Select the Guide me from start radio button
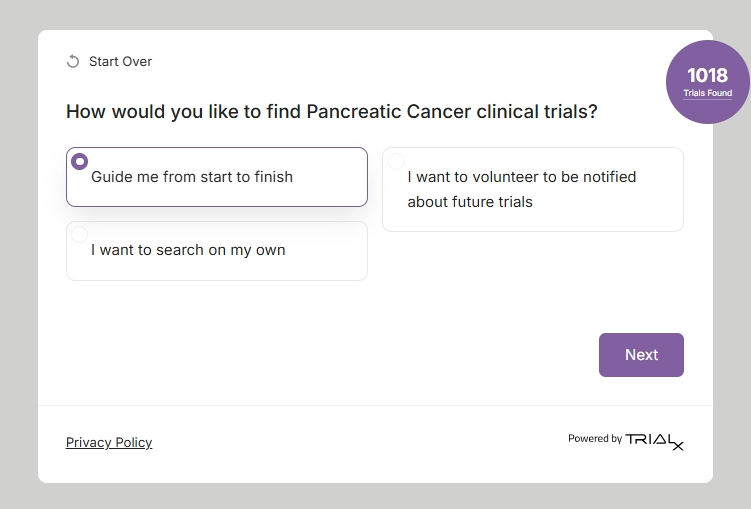Screen dimensions: 751x509 point(80,161)
